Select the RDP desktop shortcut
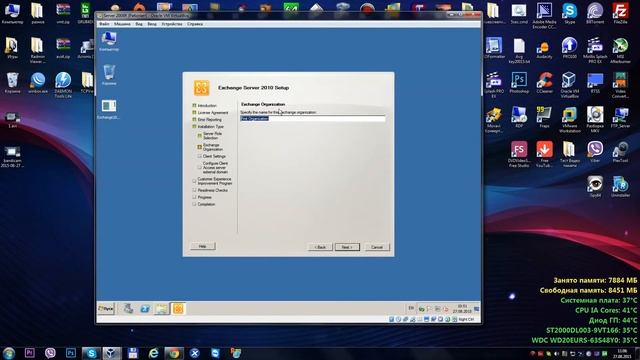This screenshot has width=640, height=360. [x=519, y=118]
